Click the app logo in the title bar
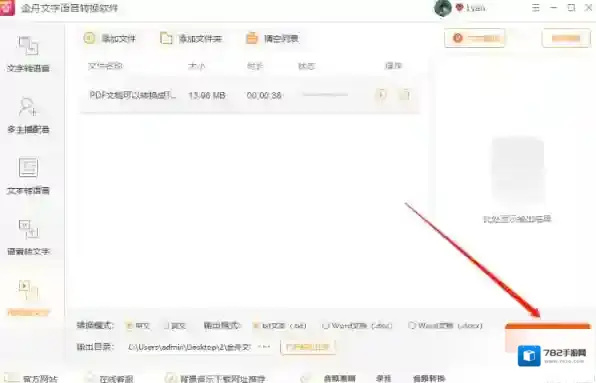This screenshot has width=596, height=383. (x=7, y=8)
